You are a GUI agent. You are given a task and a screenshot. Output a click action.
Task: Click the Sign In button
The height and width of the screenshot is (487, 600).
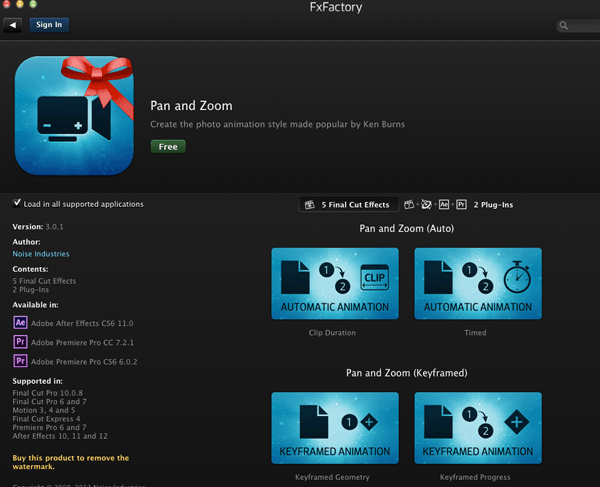(x=49, y=25)
